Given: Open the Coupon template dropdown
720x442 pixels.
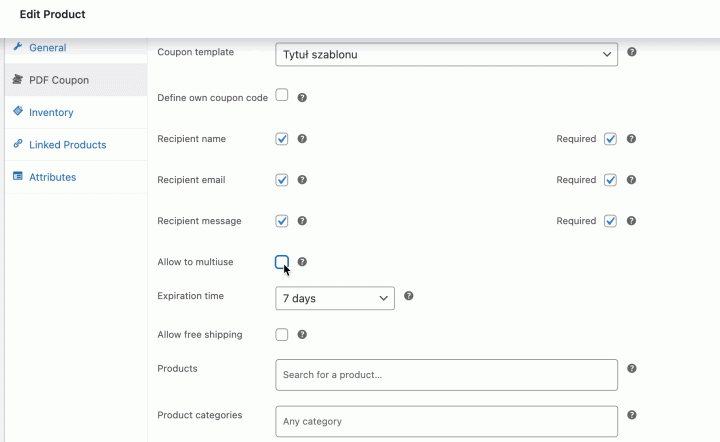Looking at the screenshot, I should [446, 55].
